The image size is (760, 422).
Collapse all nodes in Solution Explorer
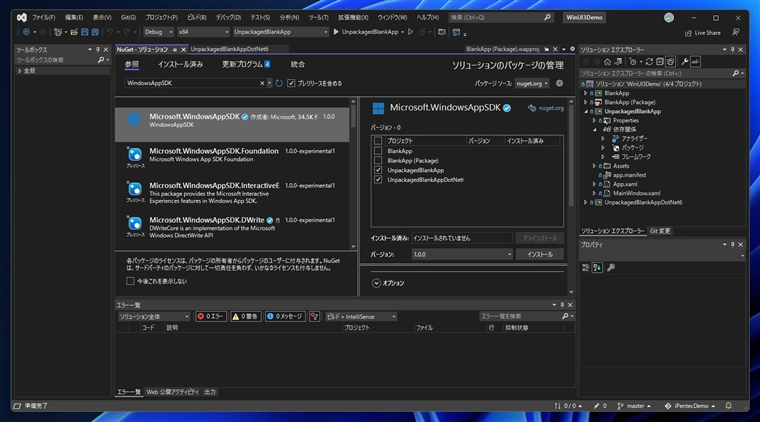(x=660, y=62)
